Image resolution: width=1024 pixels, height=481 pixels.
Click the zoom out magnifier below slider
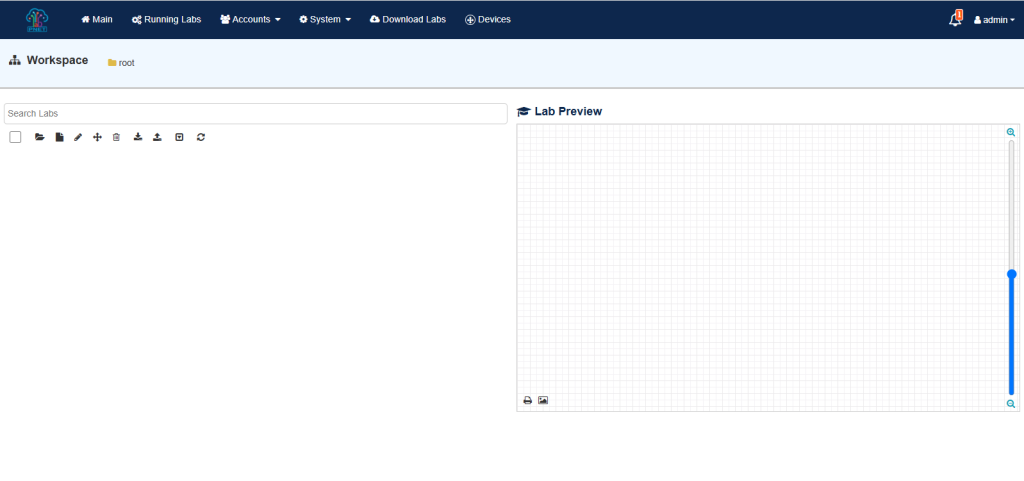pos(1011,404)
